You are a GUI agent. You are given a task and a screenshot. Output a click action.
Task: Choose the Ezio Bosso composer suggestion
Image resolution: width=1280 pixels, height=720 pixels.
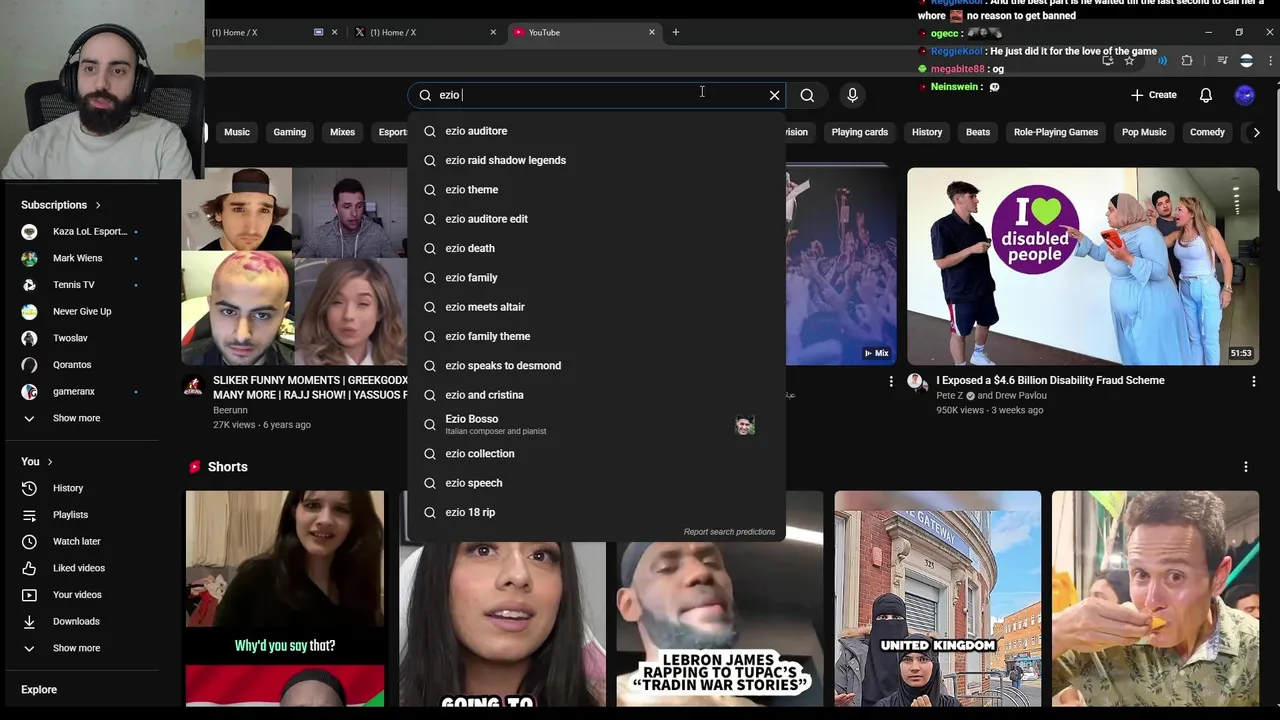(x=596, y=424)
